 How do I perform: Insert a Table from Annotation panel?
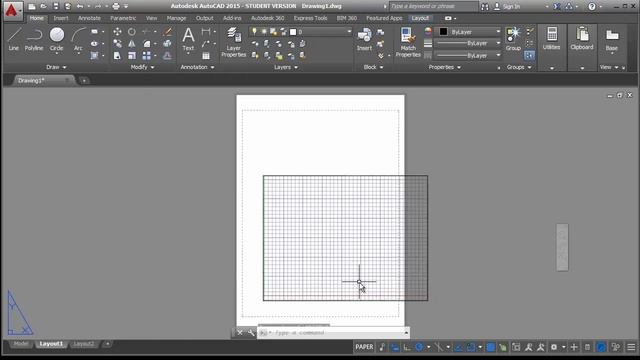point(206,56)
